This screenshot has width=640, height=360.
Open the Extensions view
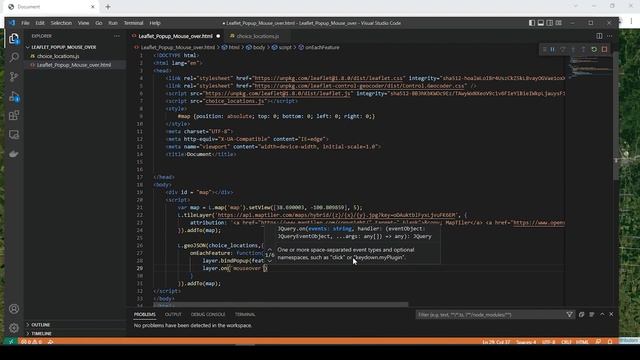tap(14, 116)
